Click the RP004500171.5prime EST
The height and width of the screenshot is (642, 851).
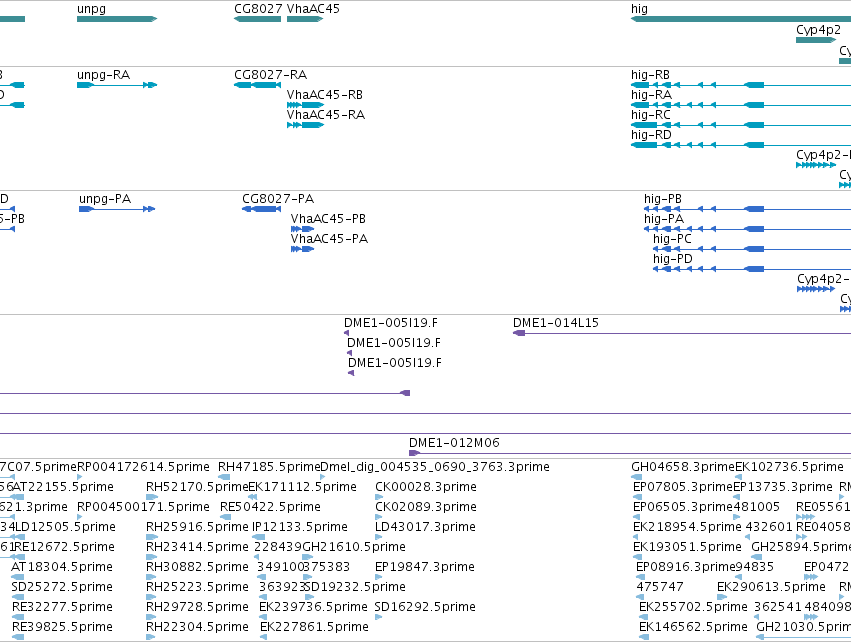tap(80, 517)
